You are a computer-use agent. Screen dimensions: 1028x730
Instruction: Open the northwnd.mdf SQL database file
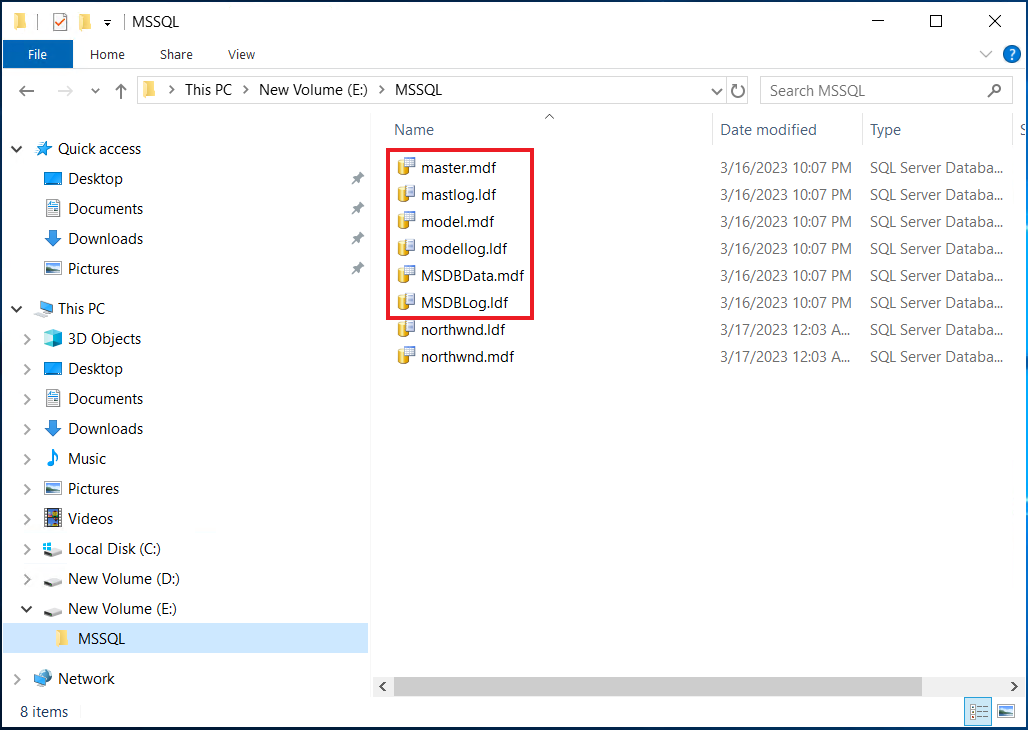(x=466, y=356)
